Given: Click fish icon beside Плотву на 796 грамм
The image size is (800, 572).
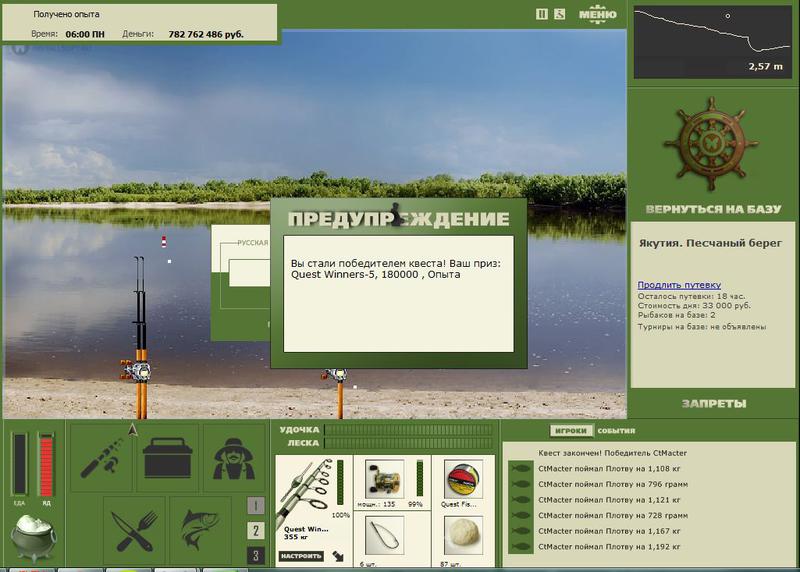Looking at the screenshot, I should [x=520, y=484].
